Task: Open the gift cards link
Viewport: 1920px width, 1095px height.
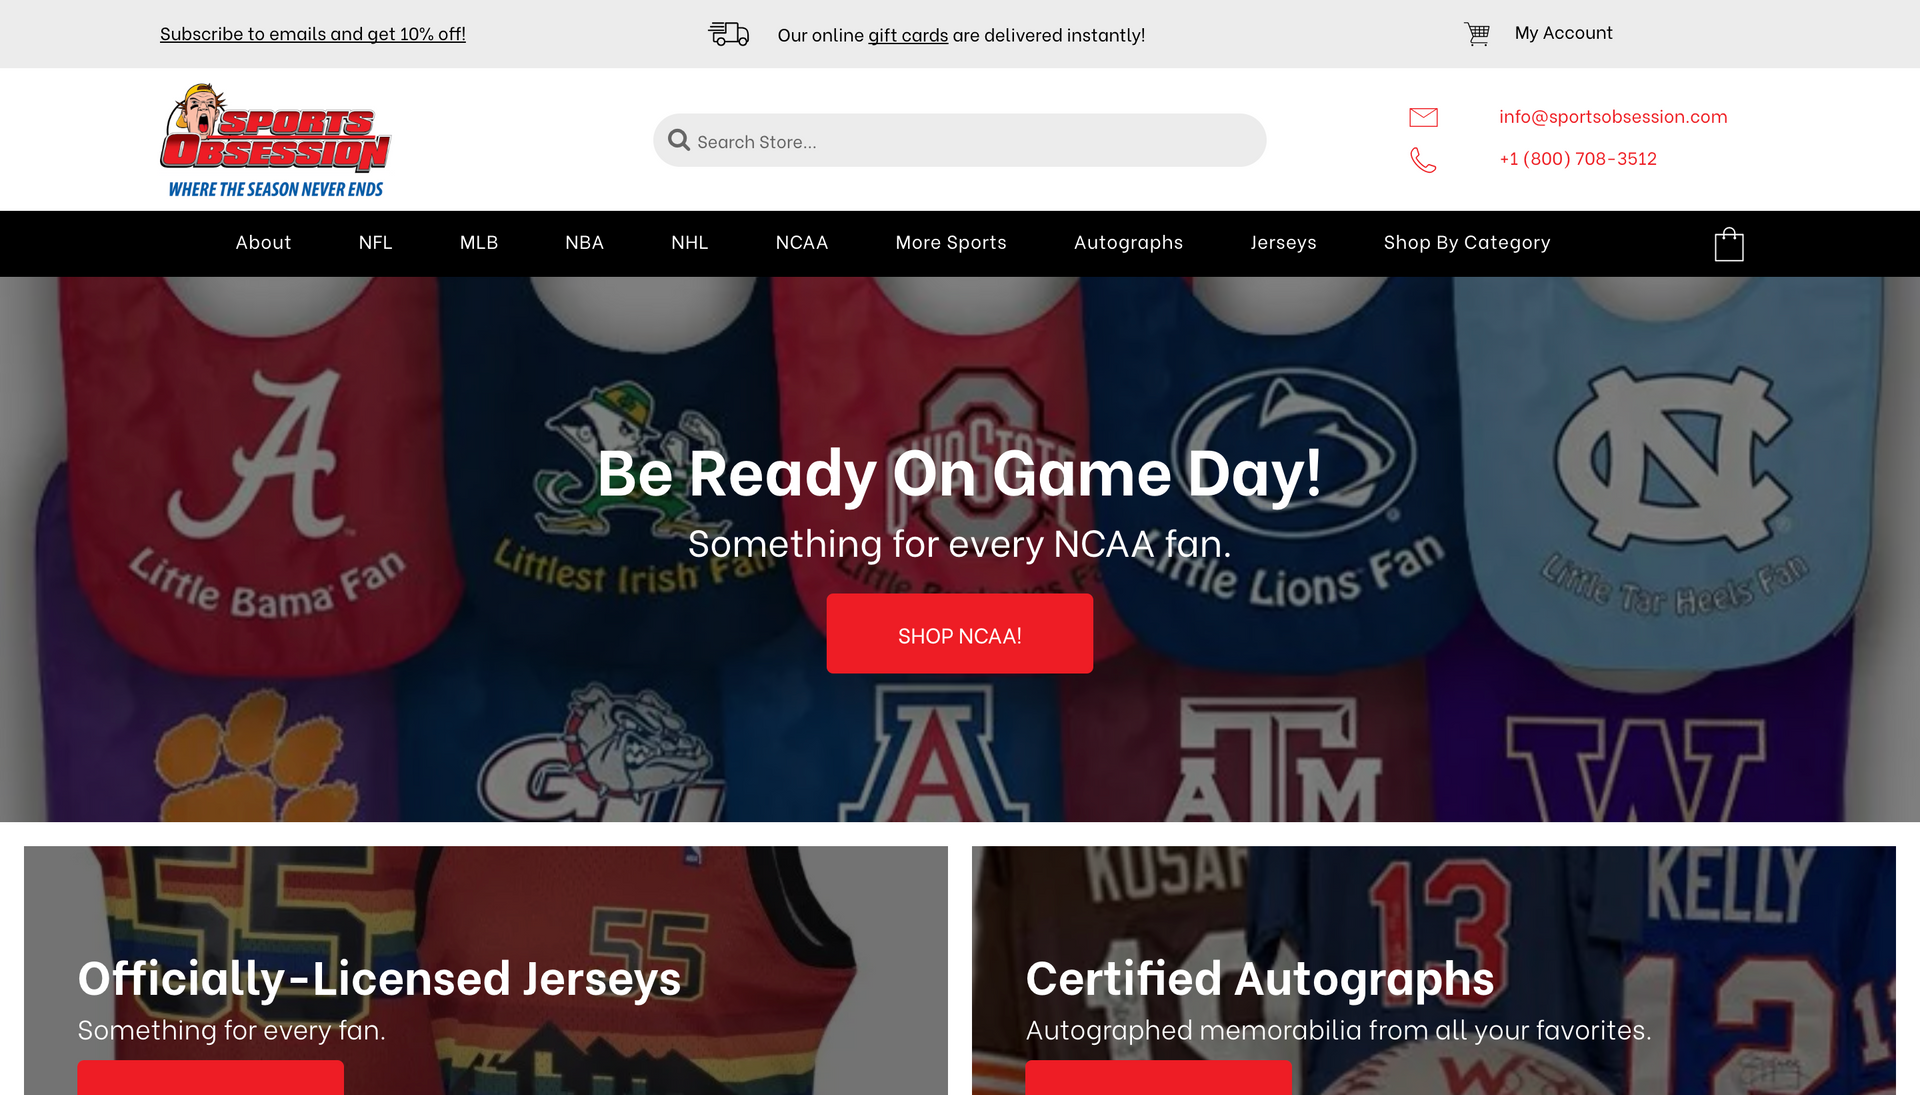Action: click(x=907, y=35)
